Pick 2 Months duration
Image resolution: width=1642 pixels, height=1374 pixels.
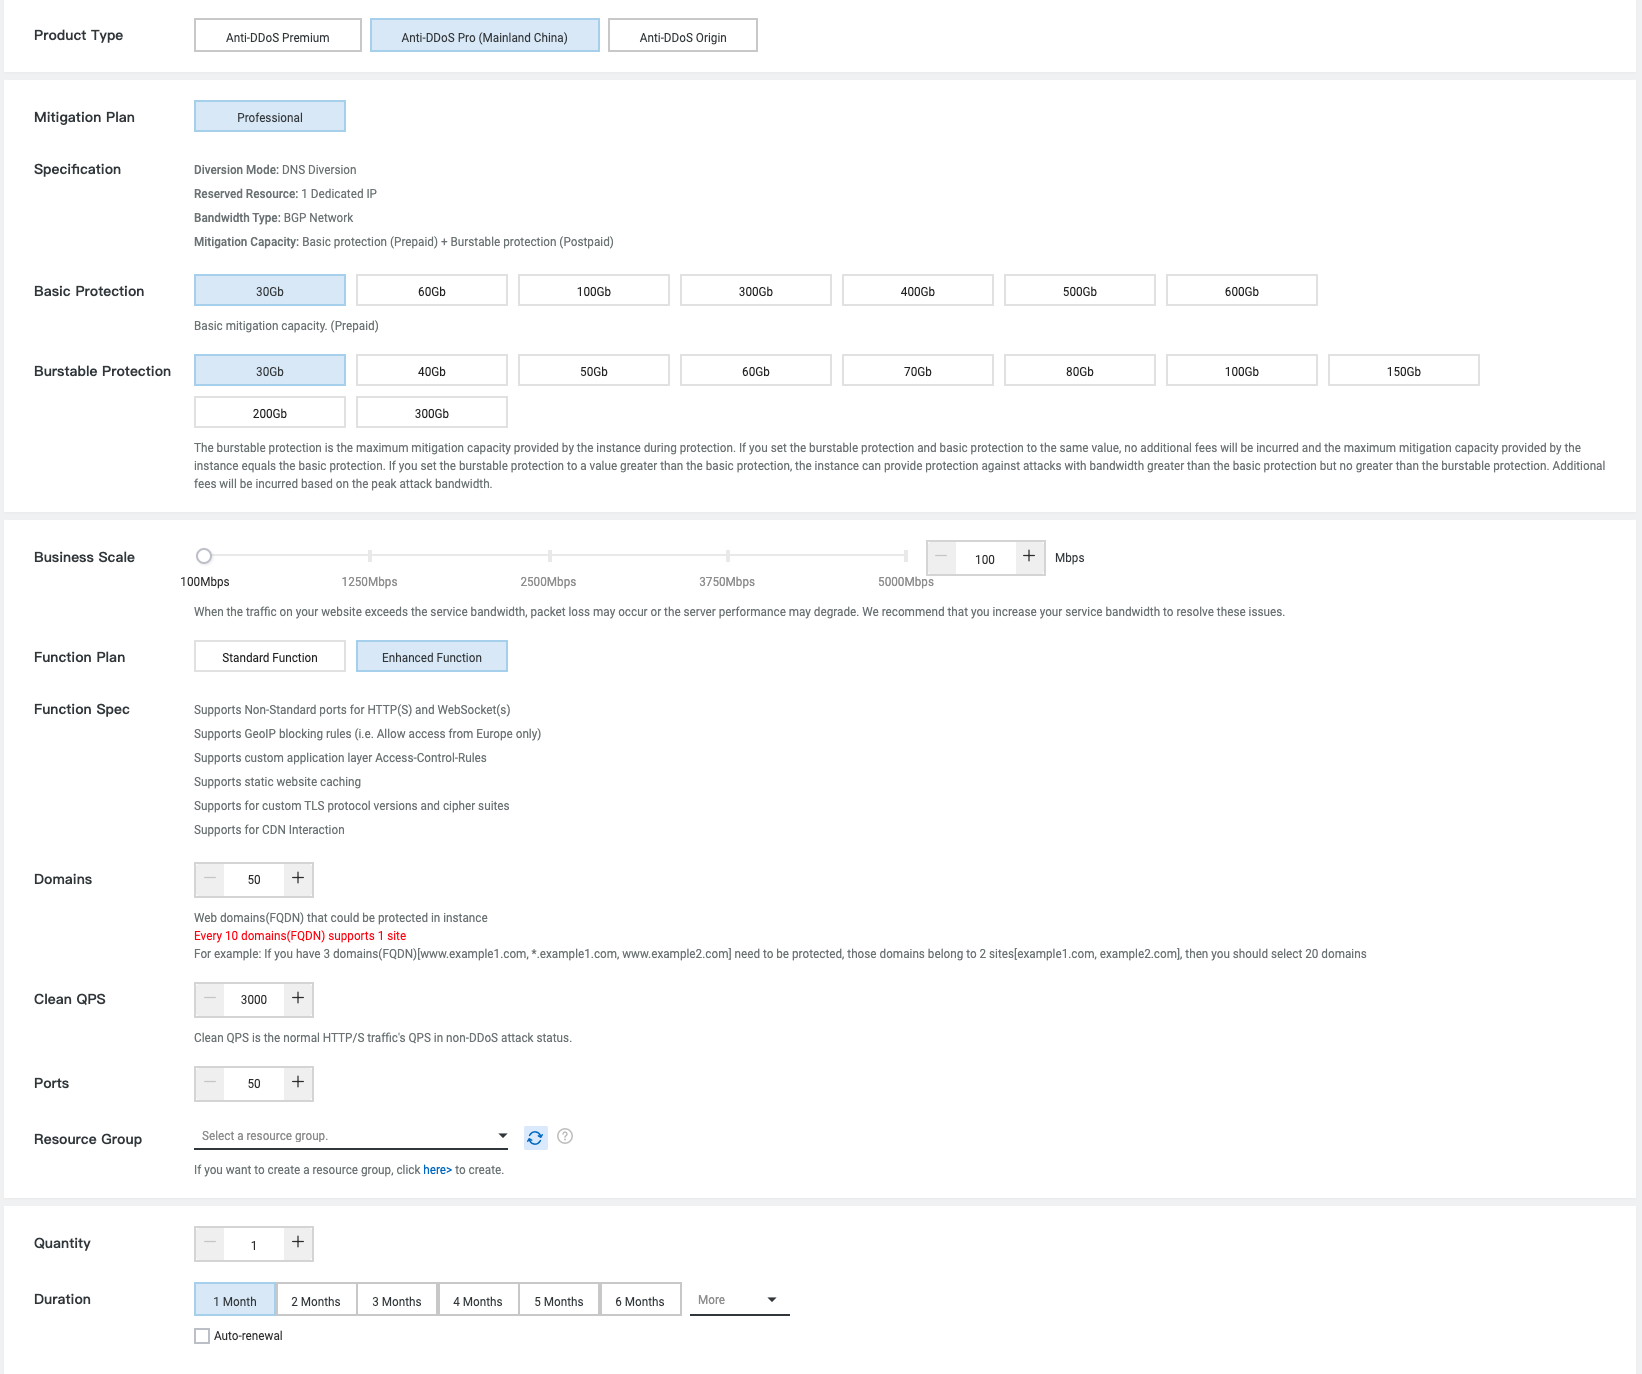(316, 1300)
